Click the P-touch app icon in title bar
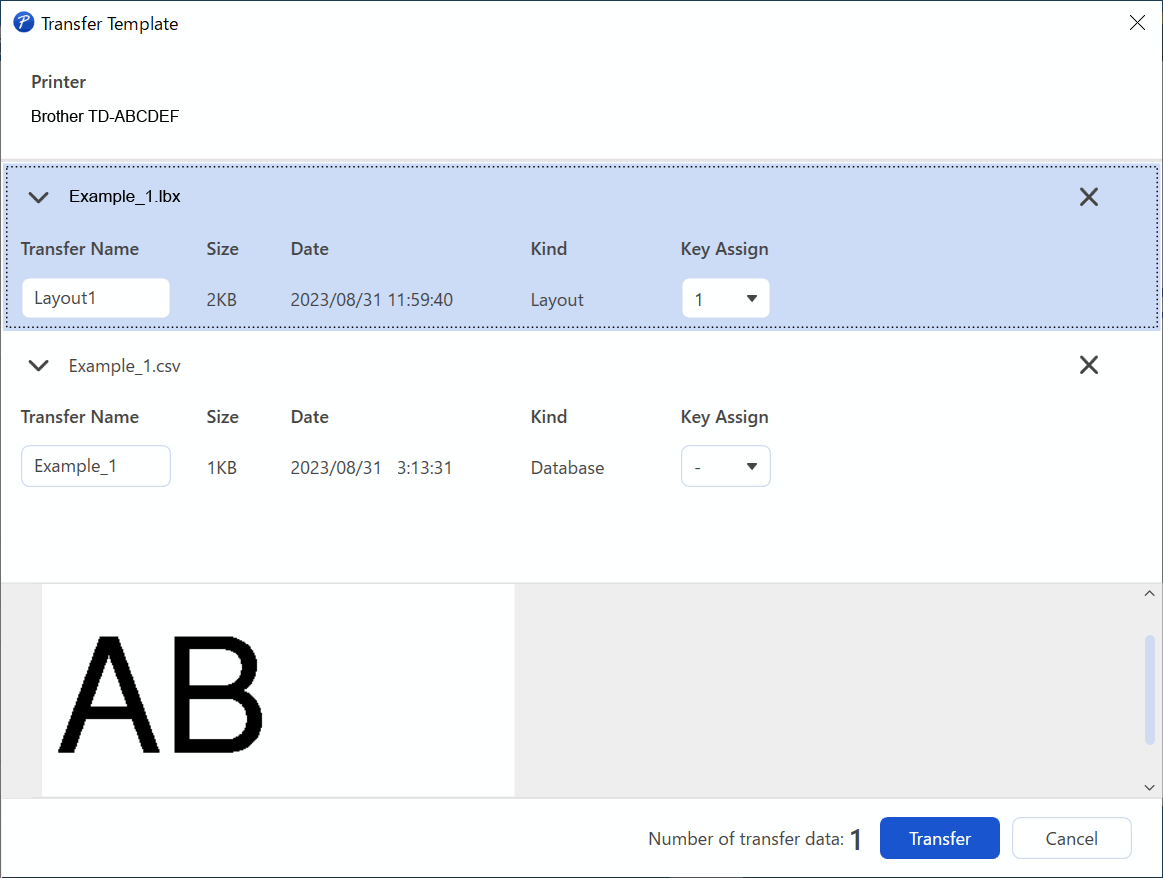This screenshot has width=1163, height=878. pyautogui.click(x=23, y=23)
